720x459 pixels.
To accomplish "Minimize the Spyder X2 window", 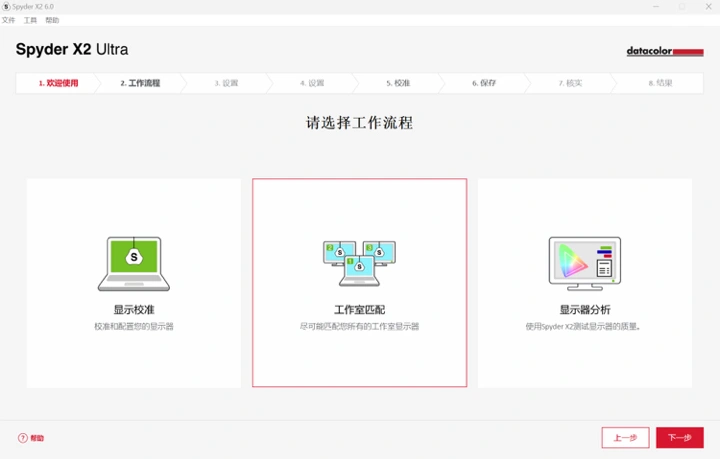I will point(656,6).
